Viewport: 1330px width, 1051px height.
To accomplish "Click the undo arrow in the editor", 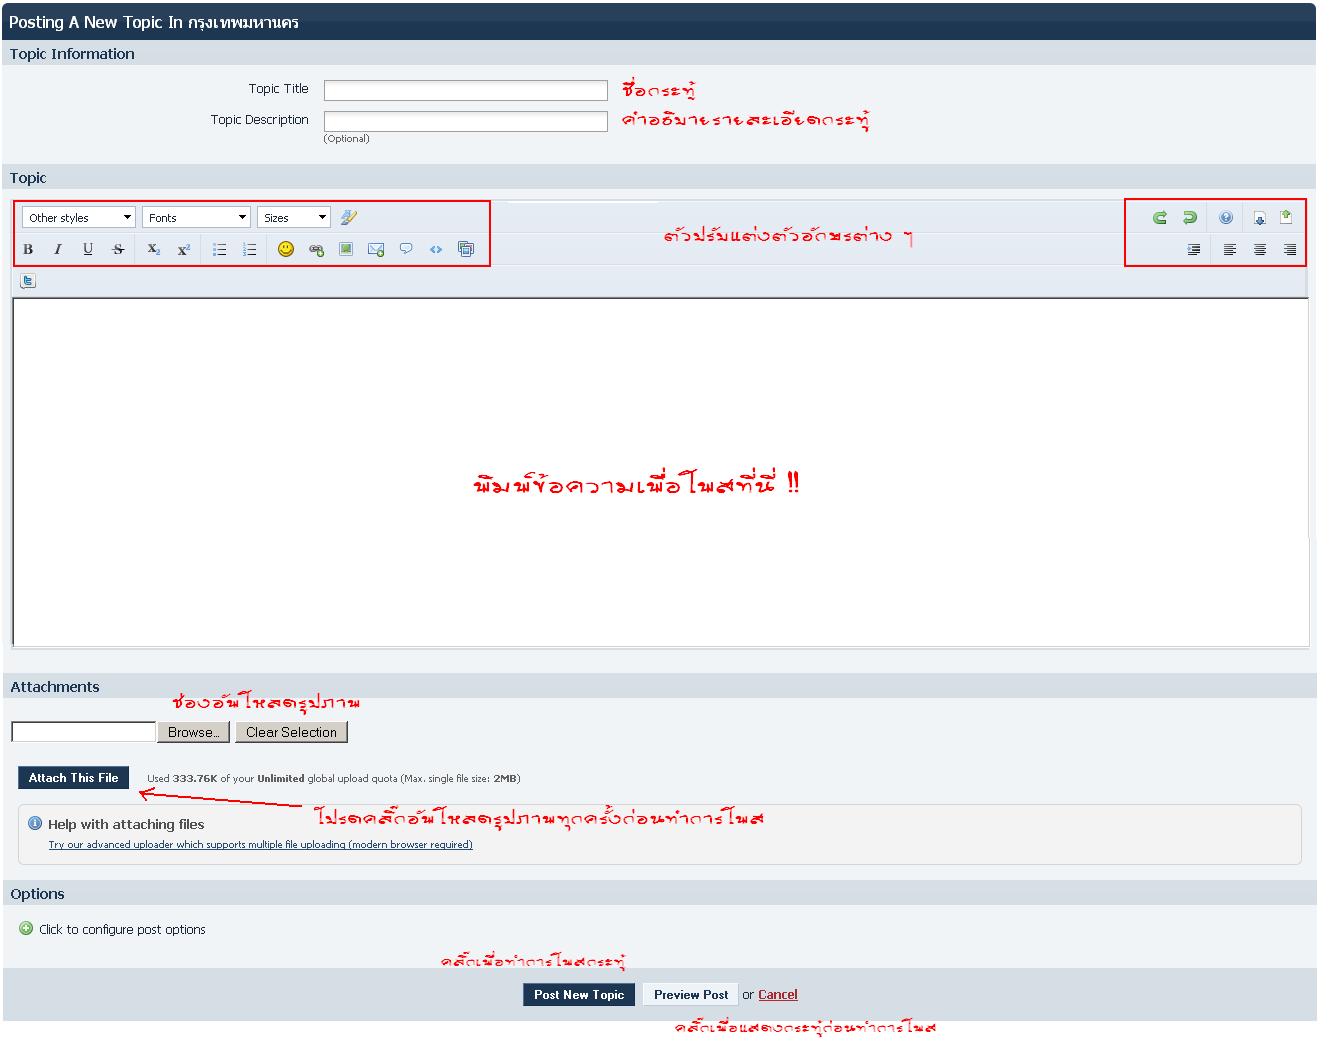I will (1160, 217).
